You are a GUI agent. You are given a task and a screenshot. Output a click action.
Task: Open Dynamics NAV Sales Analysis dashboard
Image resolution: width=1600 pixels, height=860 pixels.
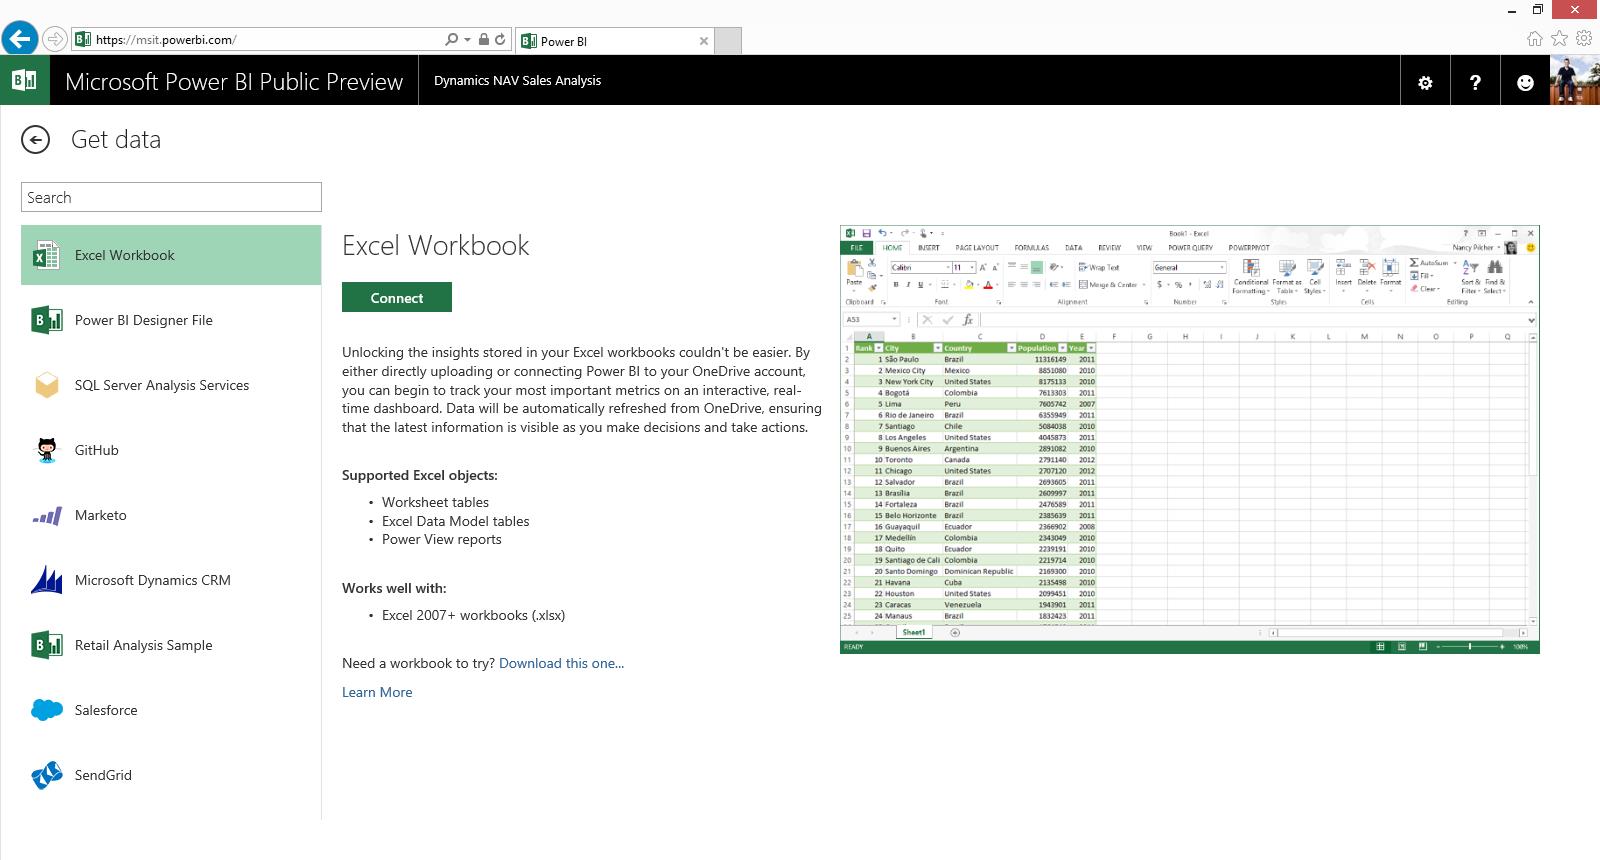[x=517, y=80]
